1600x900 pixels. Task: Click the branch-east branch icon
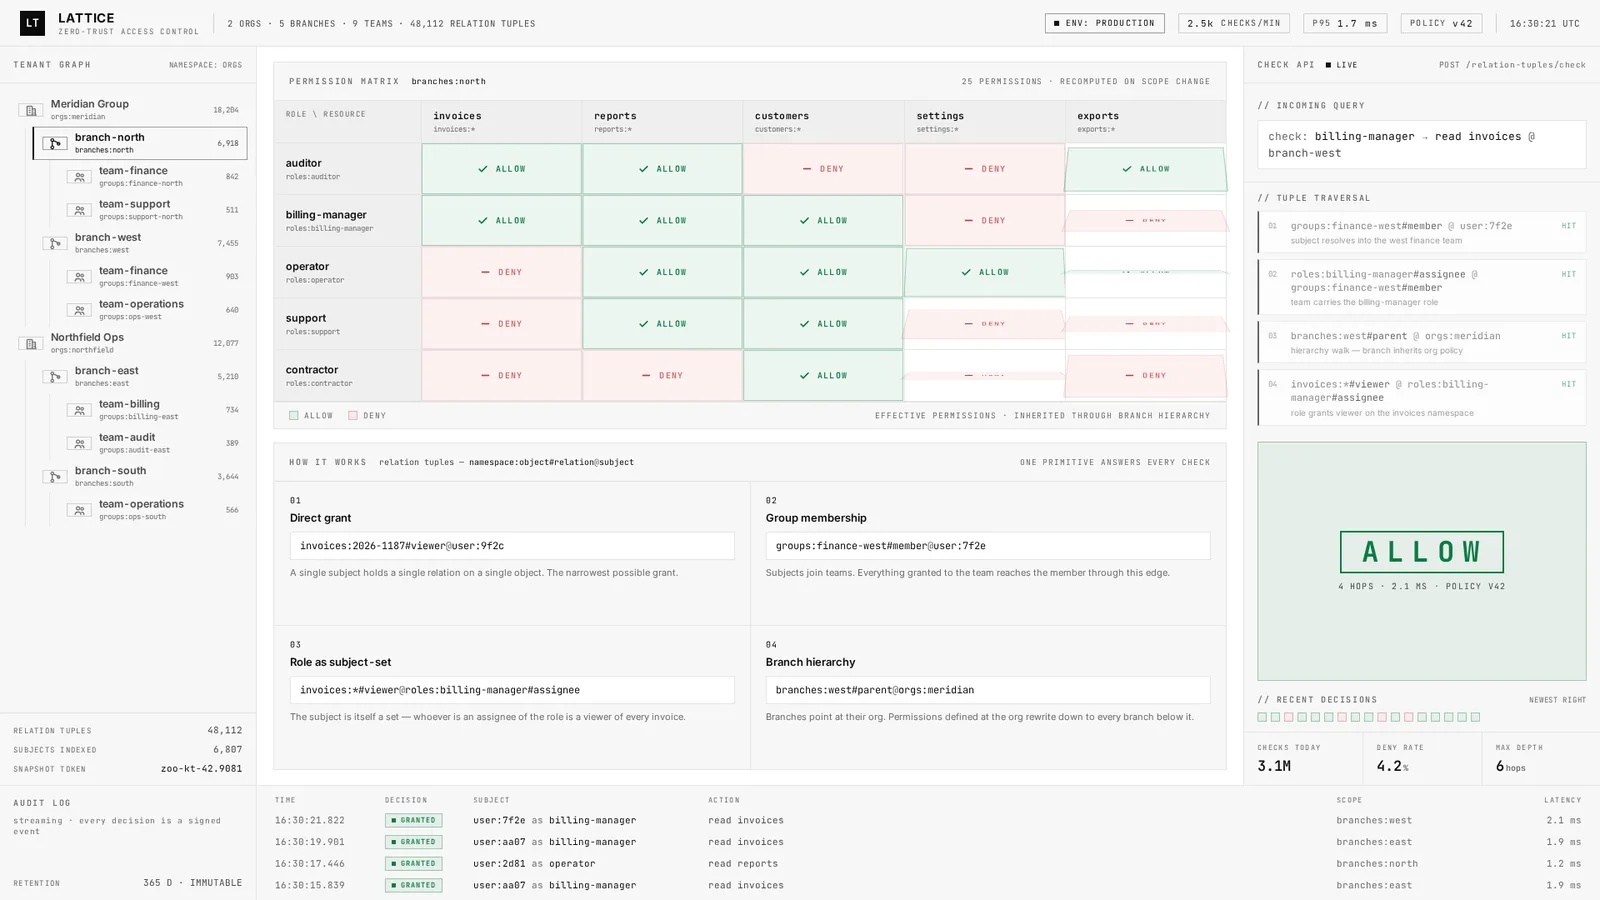click(55, 377)
